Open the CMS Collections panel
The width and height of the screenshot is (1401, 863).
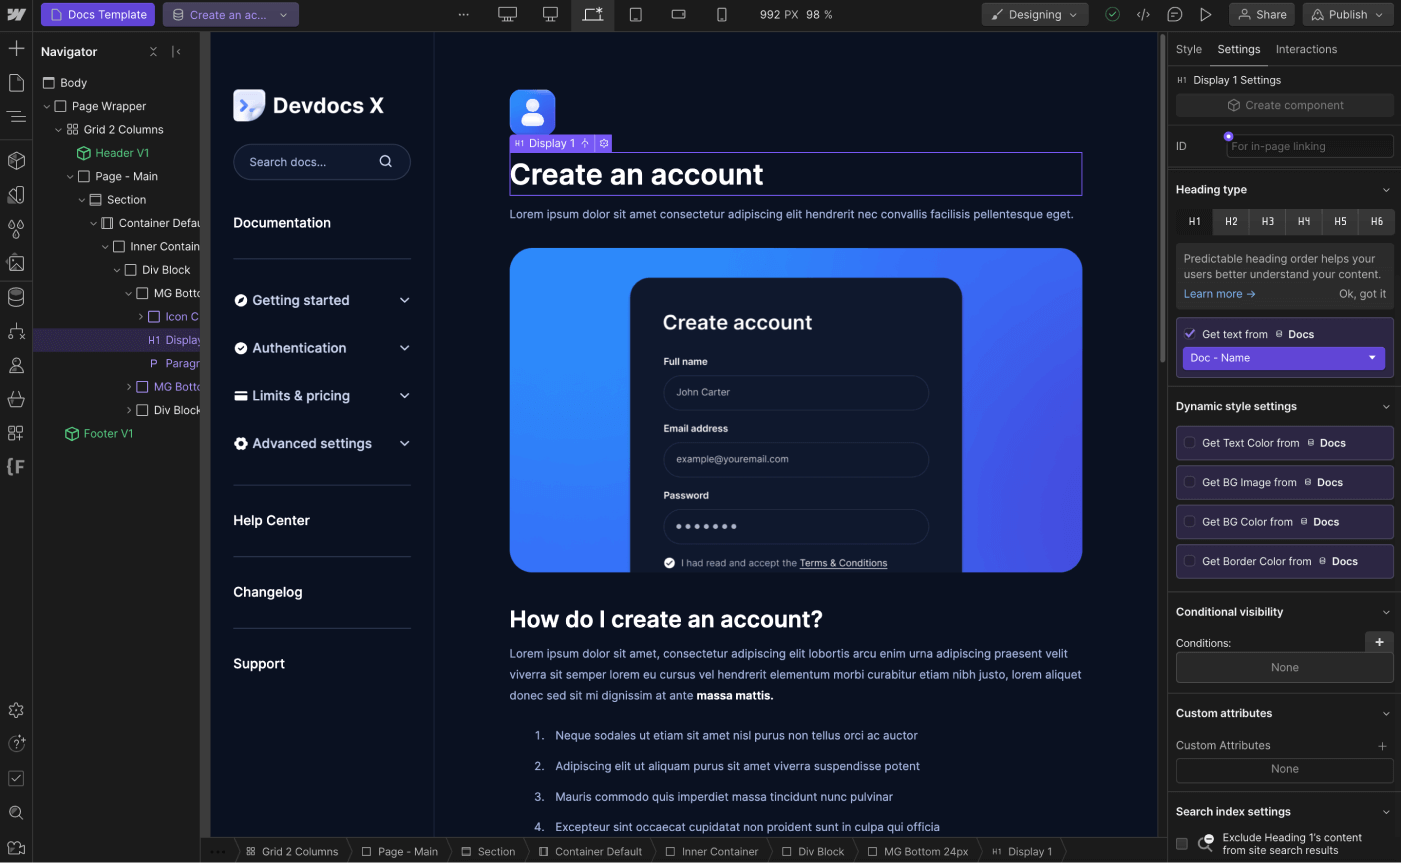coord(15,297)
